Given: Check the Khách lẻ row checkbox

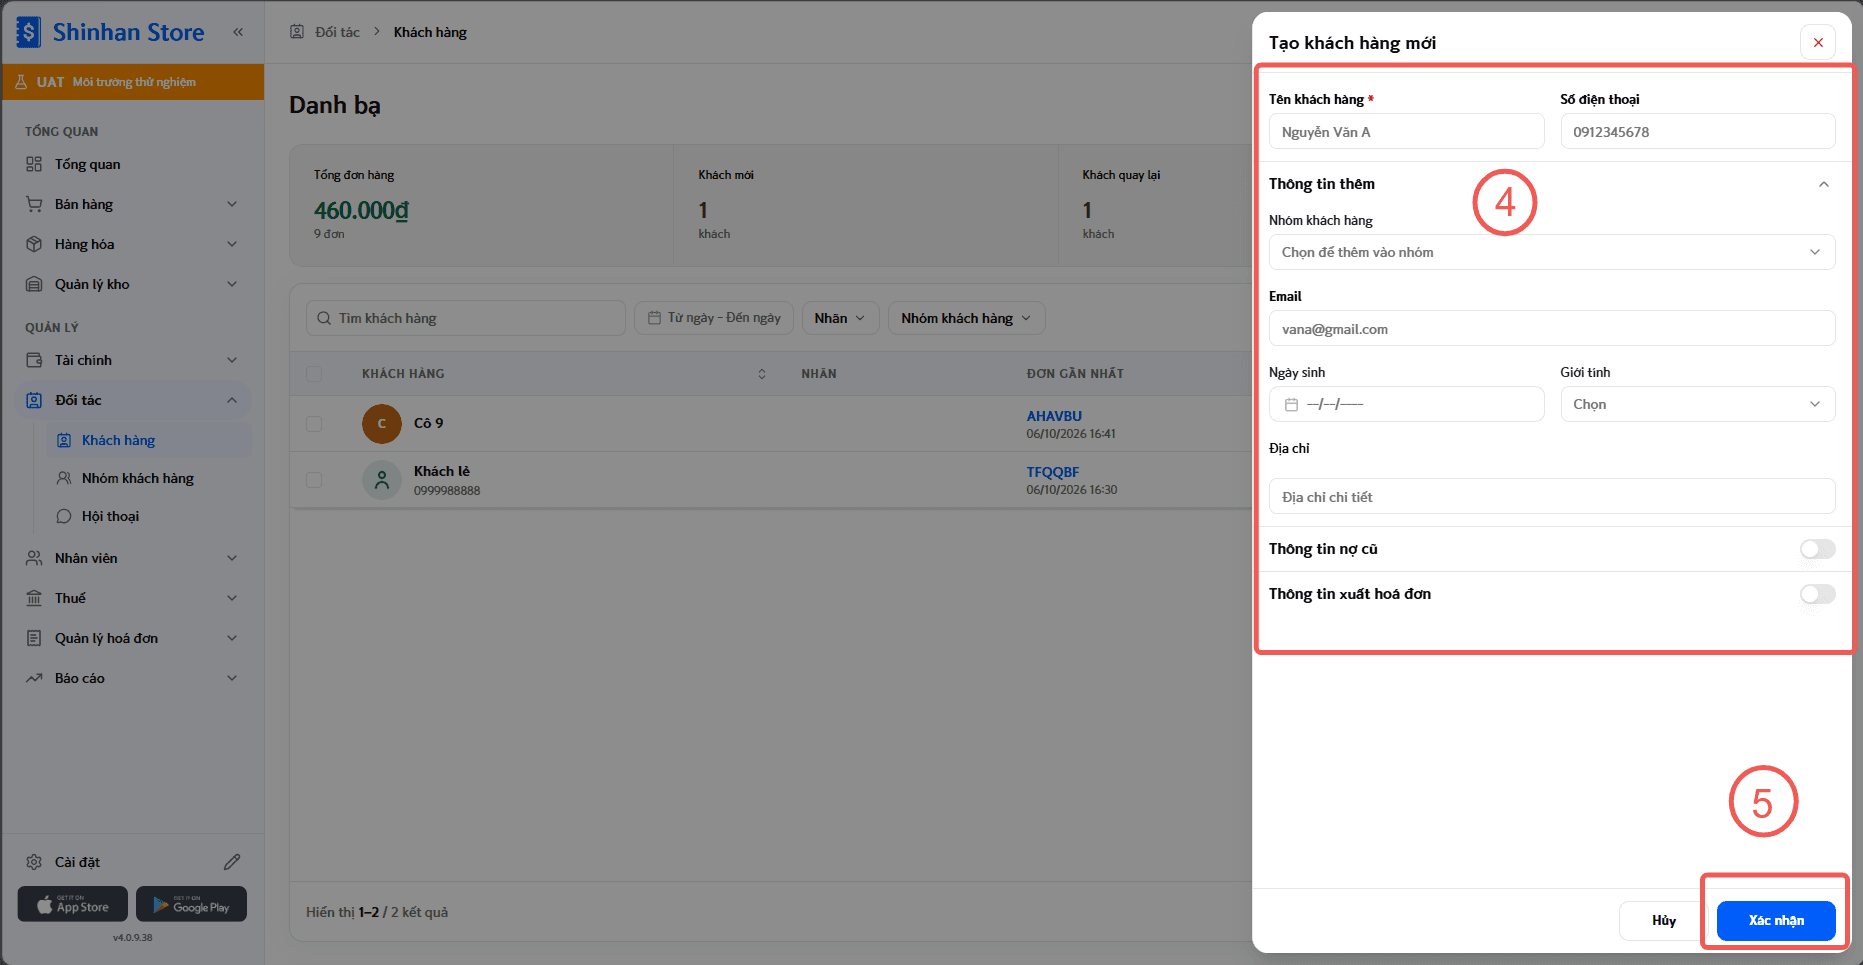Looking at the screenshot, I should (314, 480).
